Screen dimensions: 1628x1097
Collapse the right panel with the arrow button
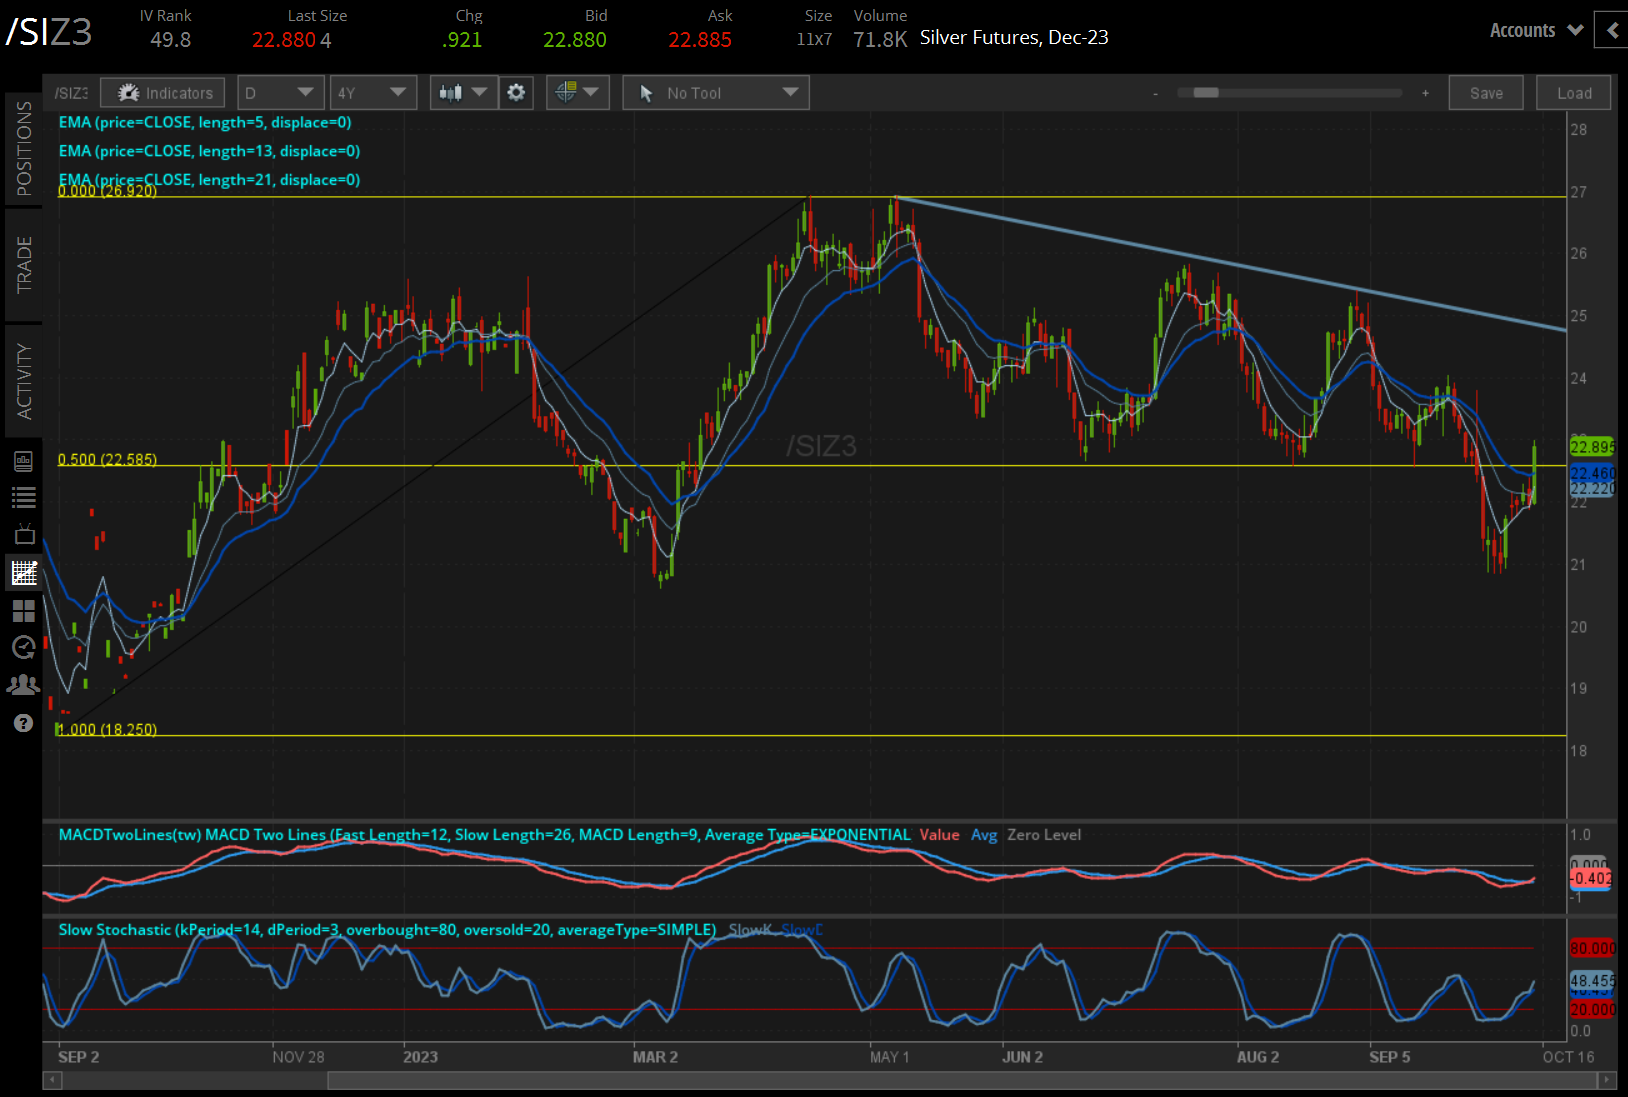(1611, 30)
